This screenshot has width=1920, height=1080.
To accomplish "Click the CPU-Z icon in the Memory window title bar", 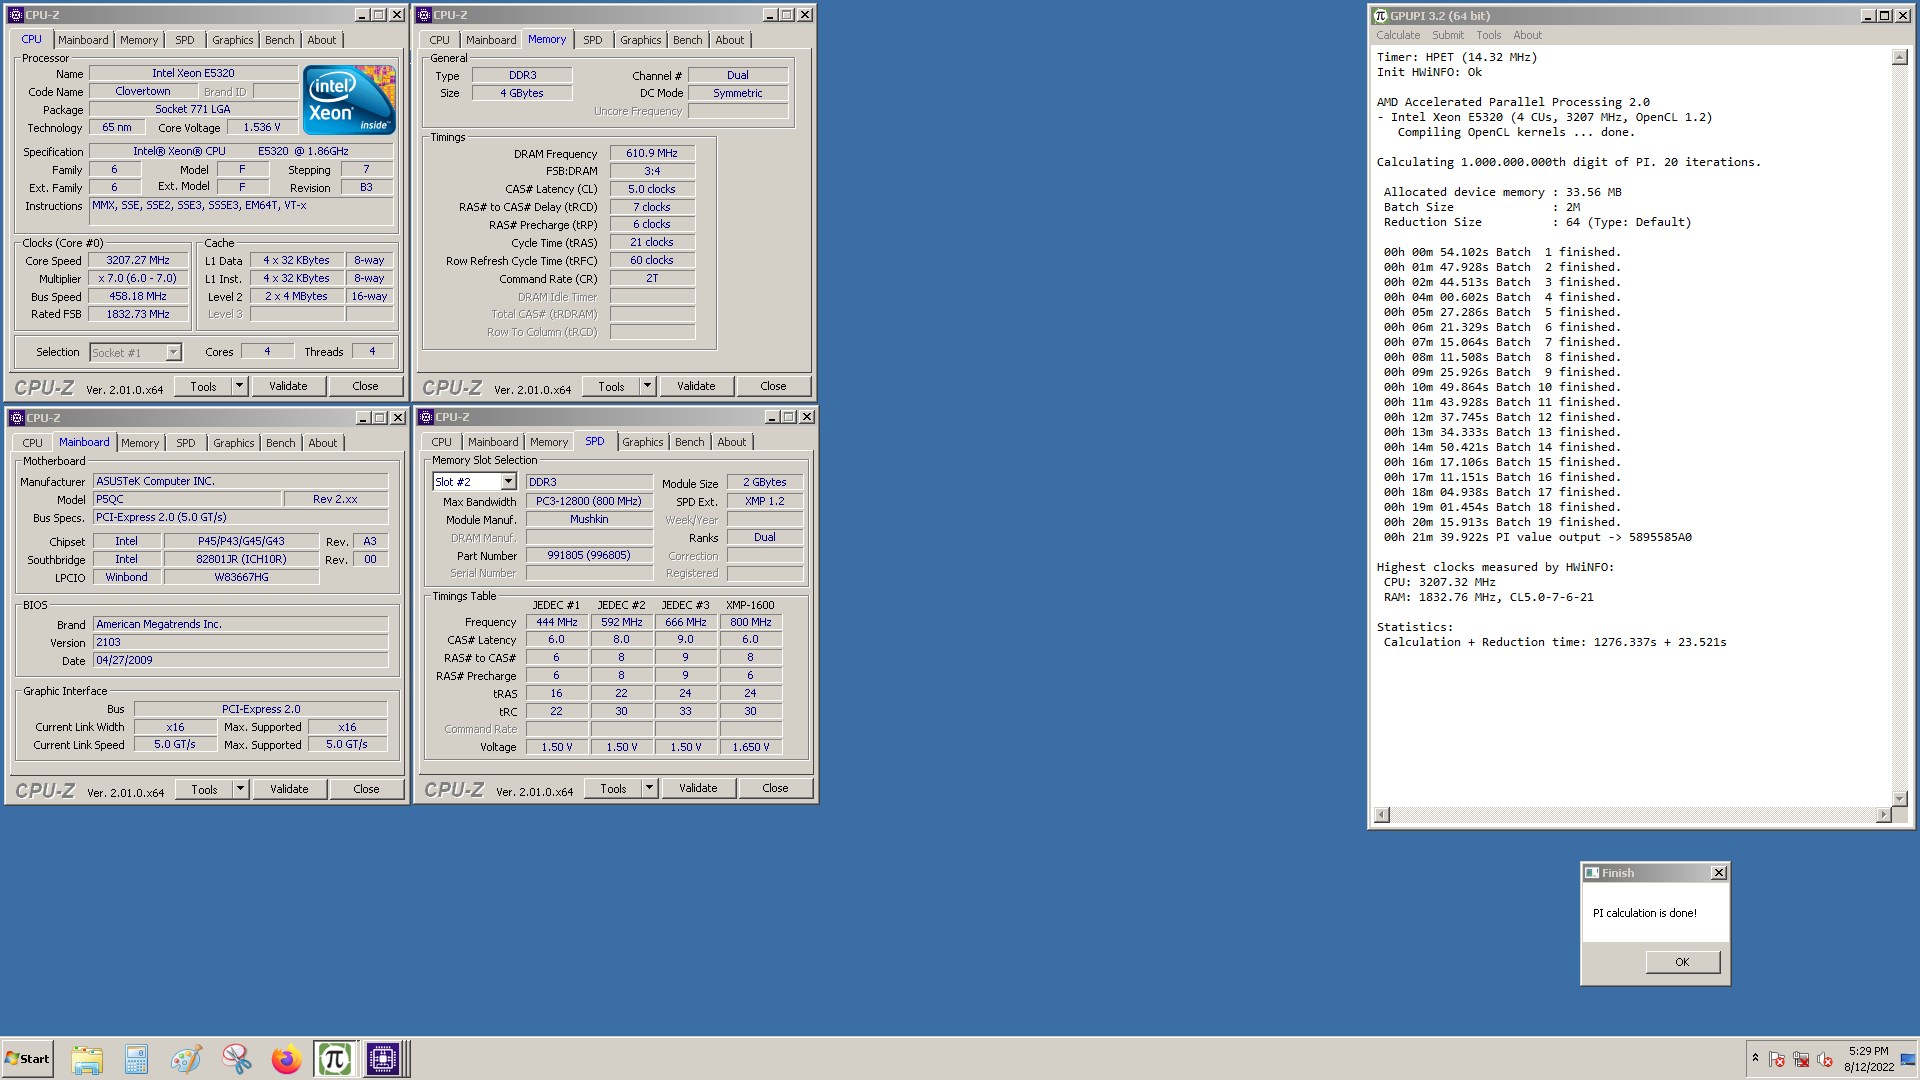I will point(424,15).
